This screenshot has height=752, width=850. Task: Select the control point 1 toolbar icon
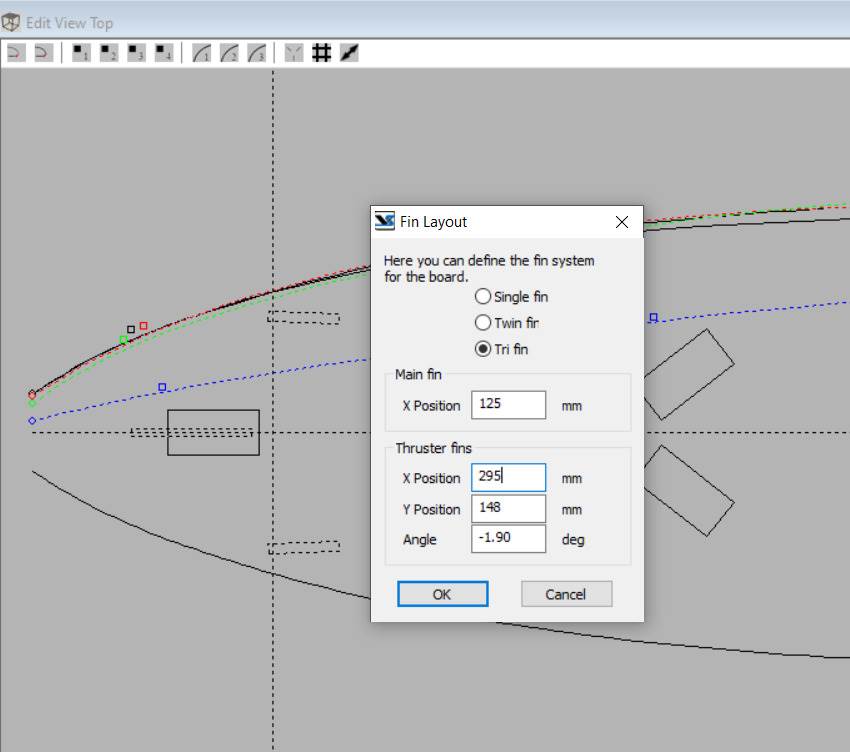pos(81,53)
